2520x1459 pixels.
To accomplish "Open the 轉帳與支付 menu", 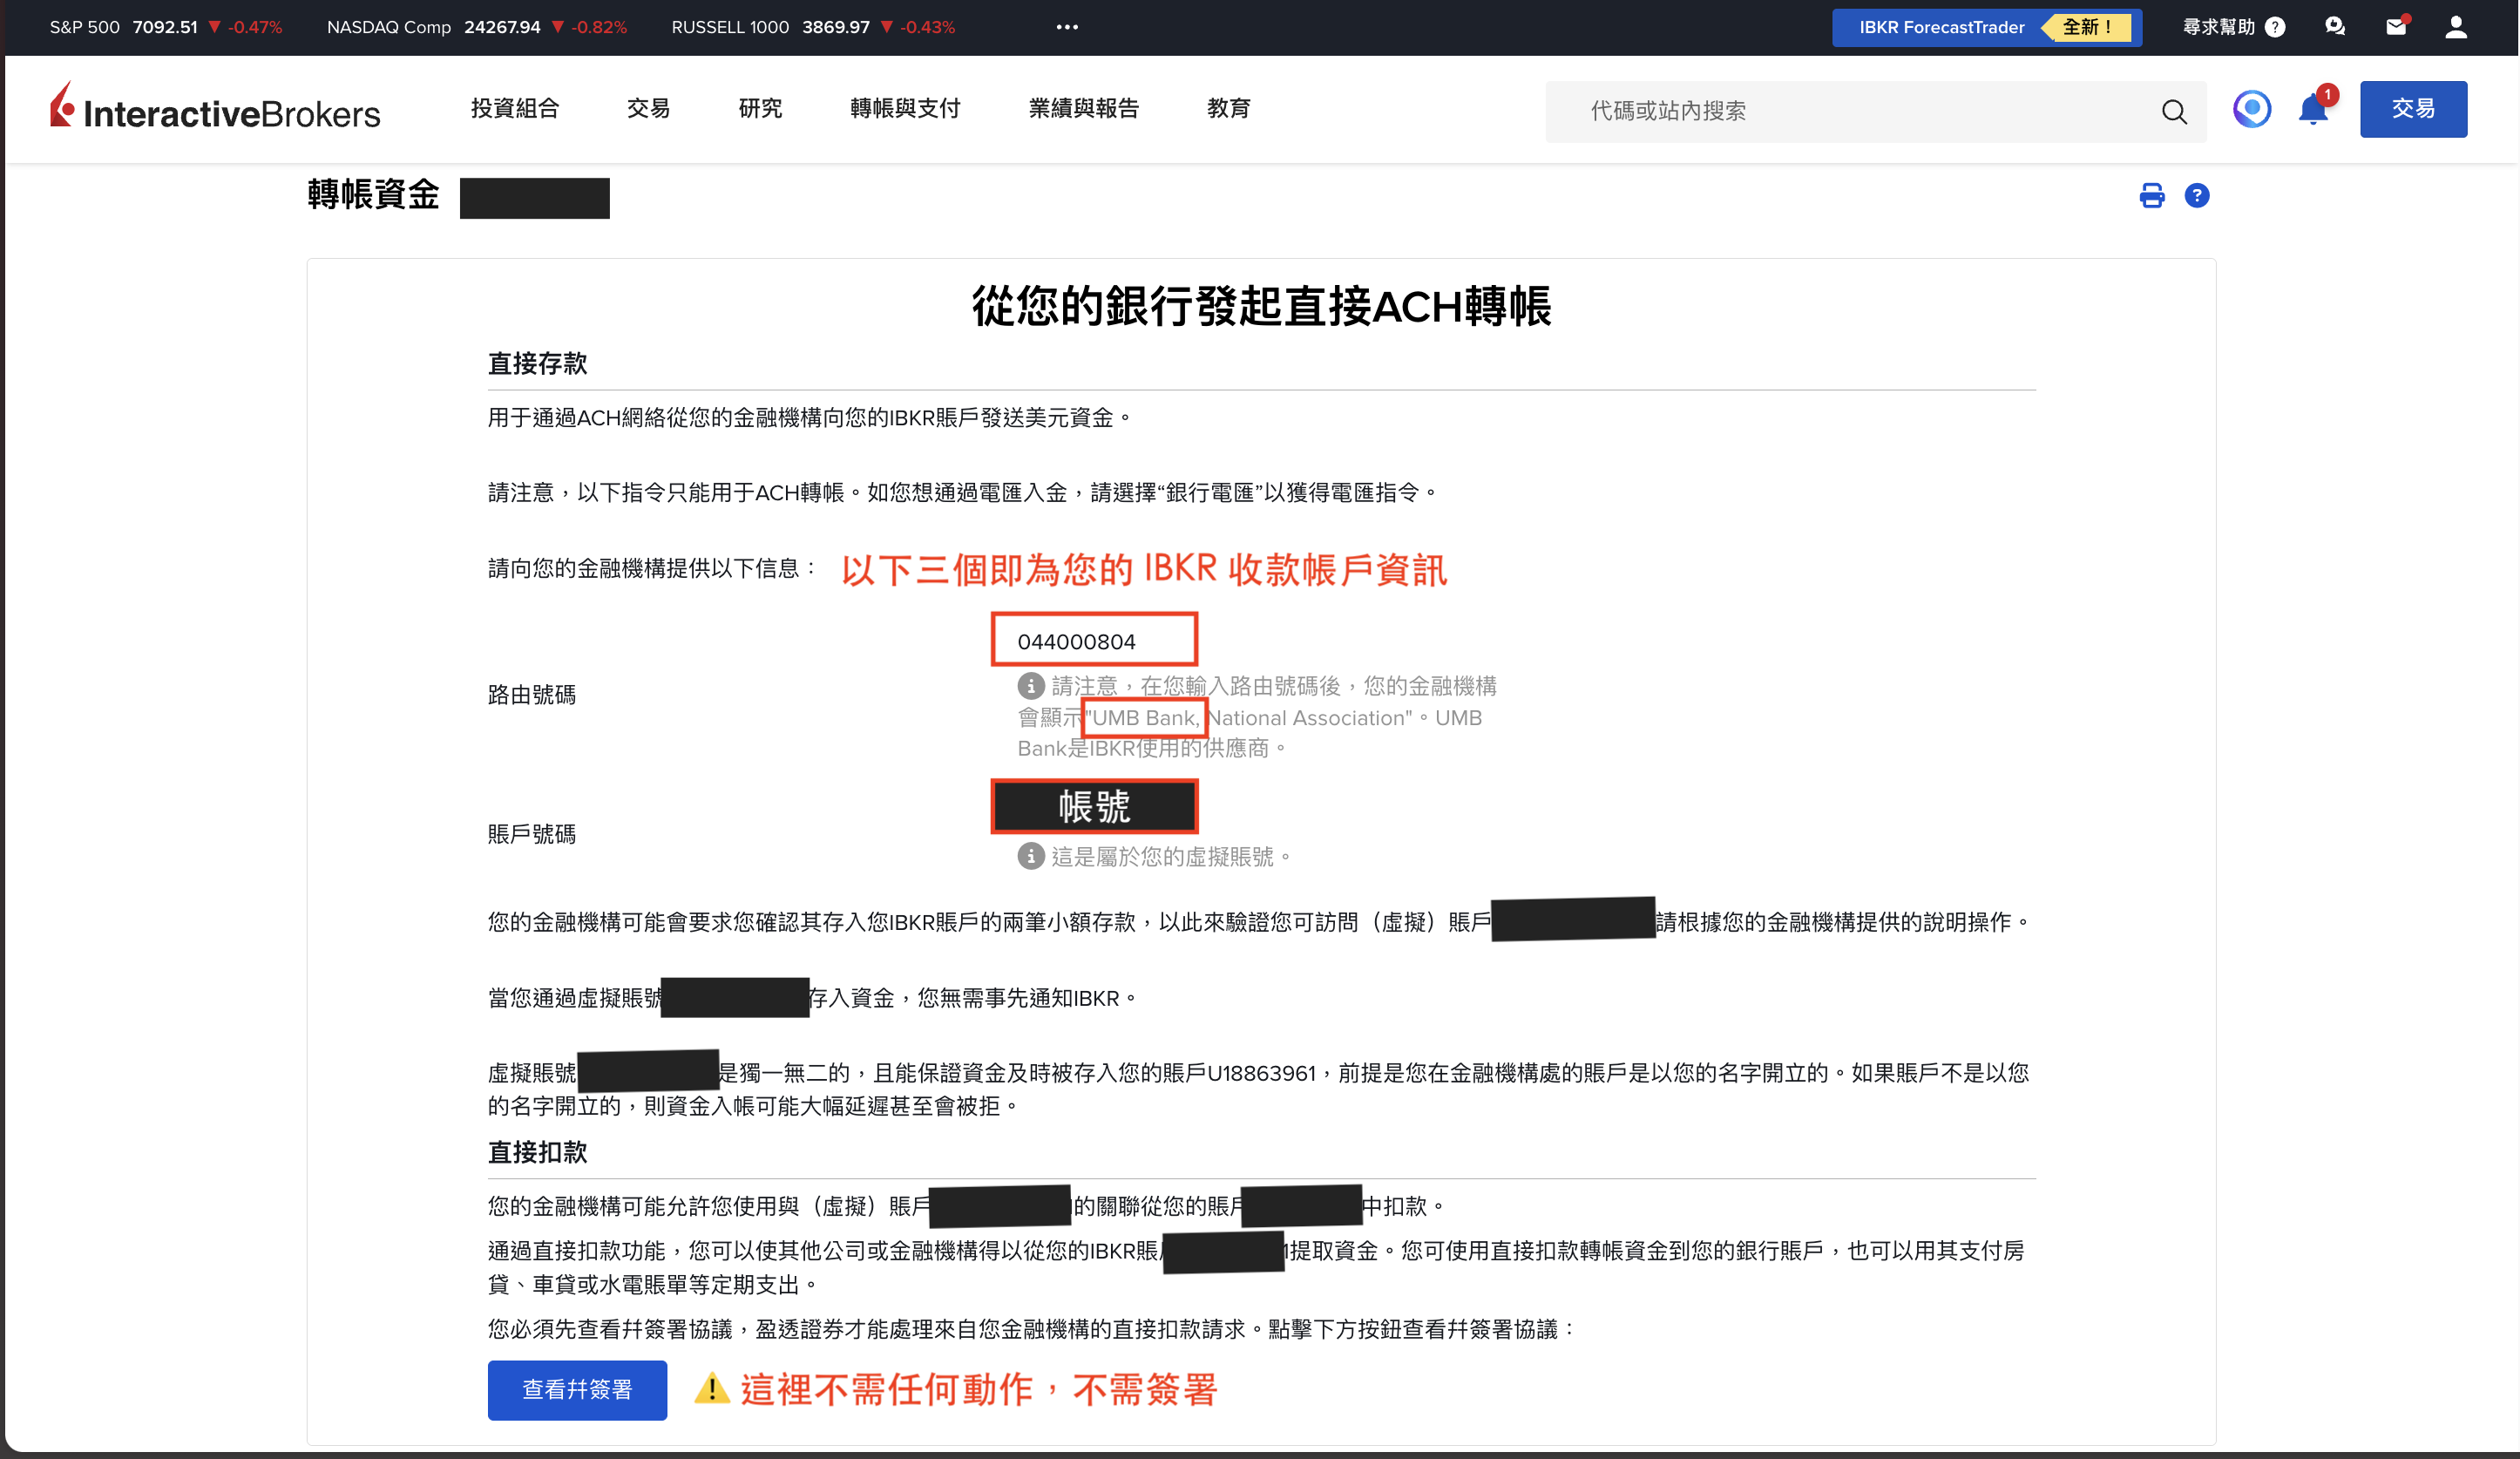I will tap(904, 108).
